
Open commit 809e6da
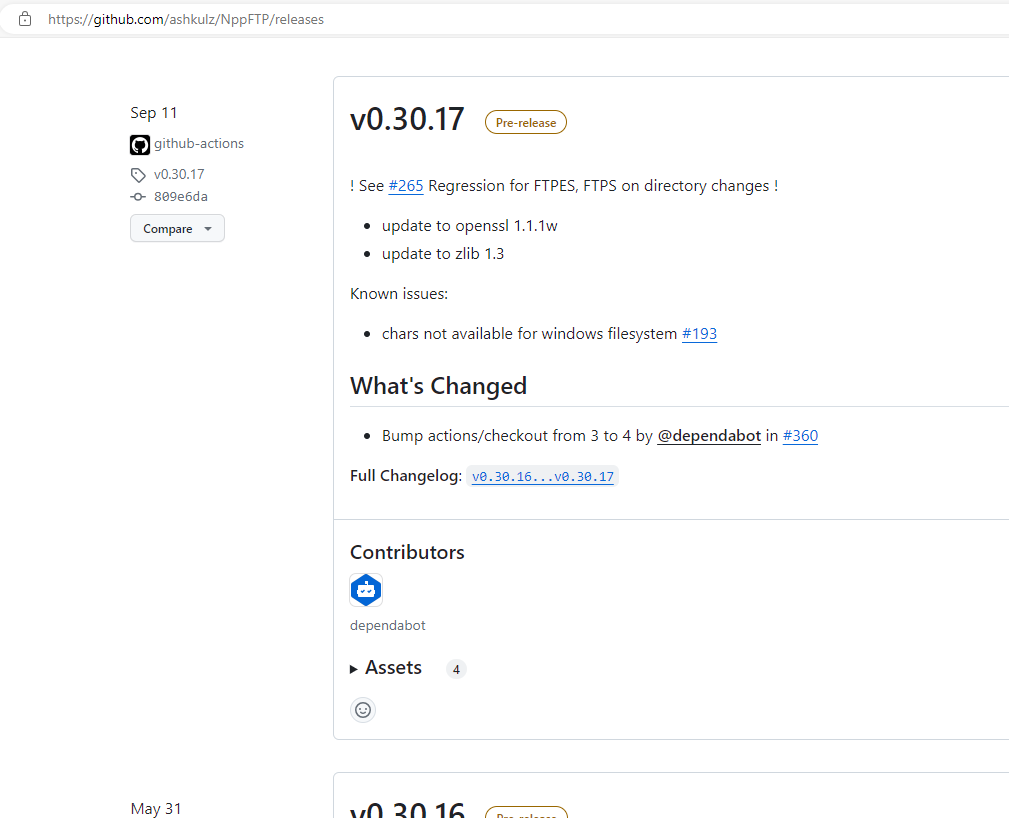[x=181, y=197]
